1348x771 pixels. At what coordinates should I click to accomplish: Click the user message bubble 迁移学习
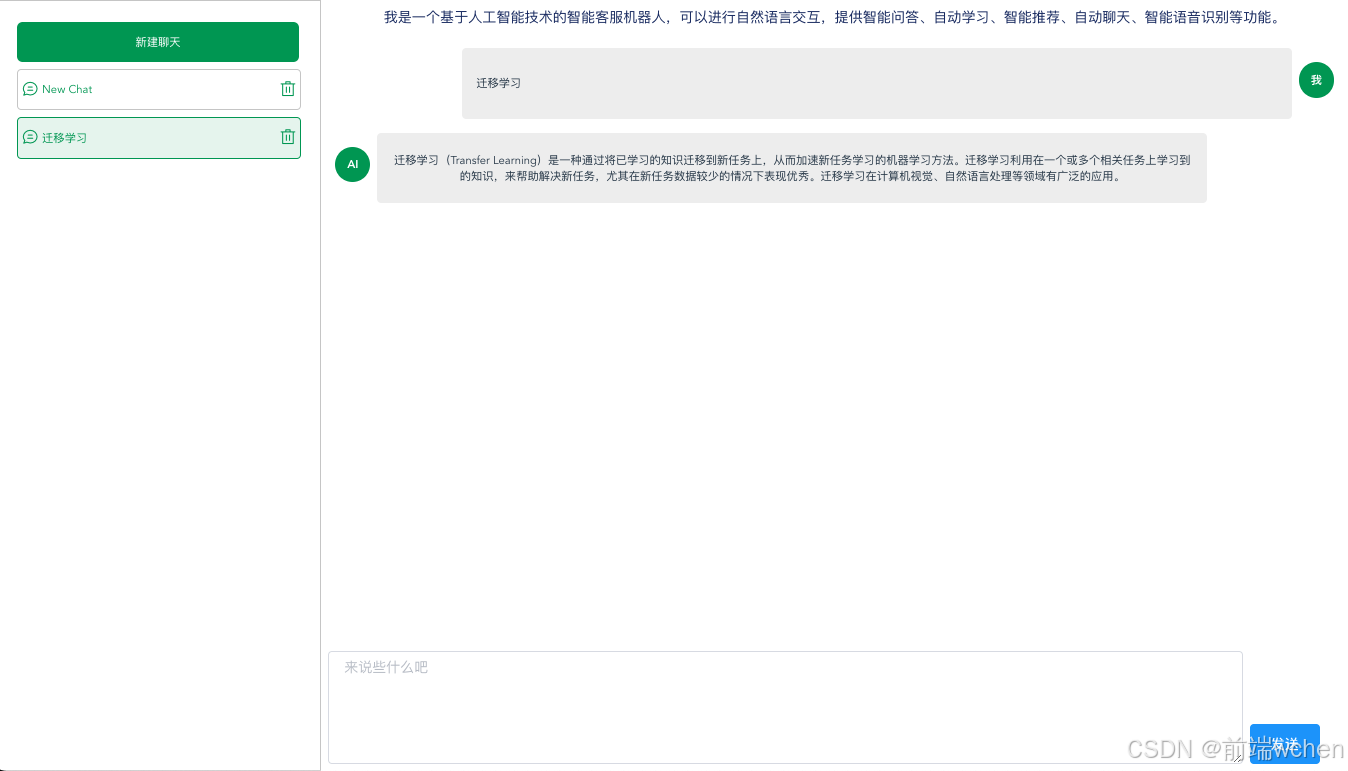pos(877,83)
